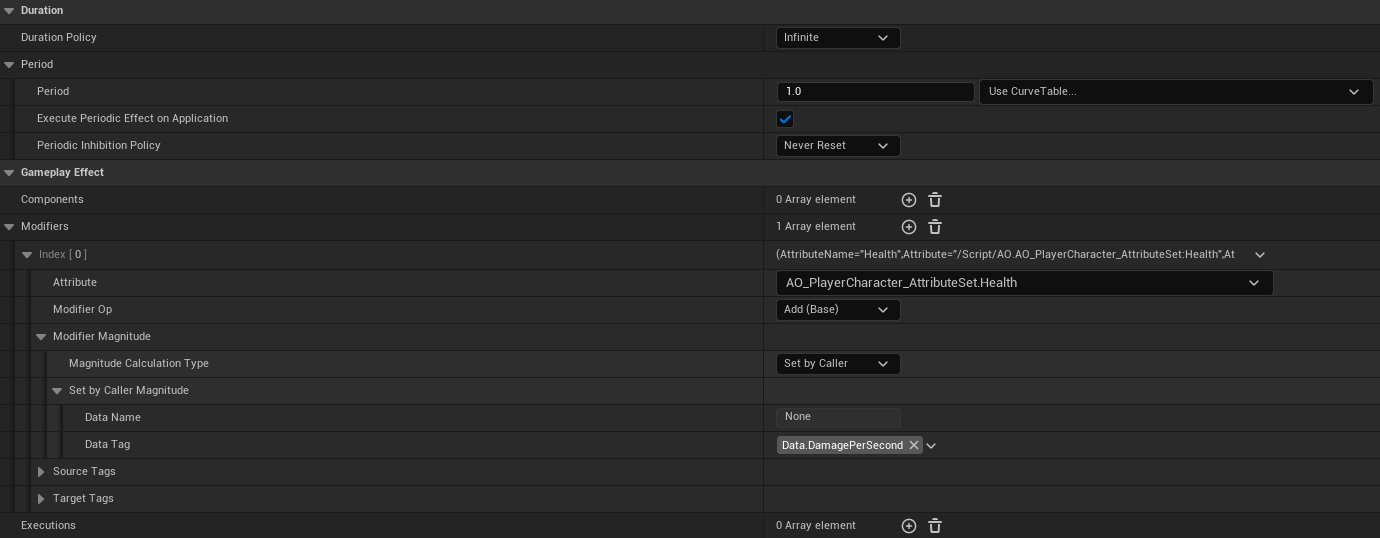
Task: Collapse the Modifier Magnitude section
Action: coord(41,337)
